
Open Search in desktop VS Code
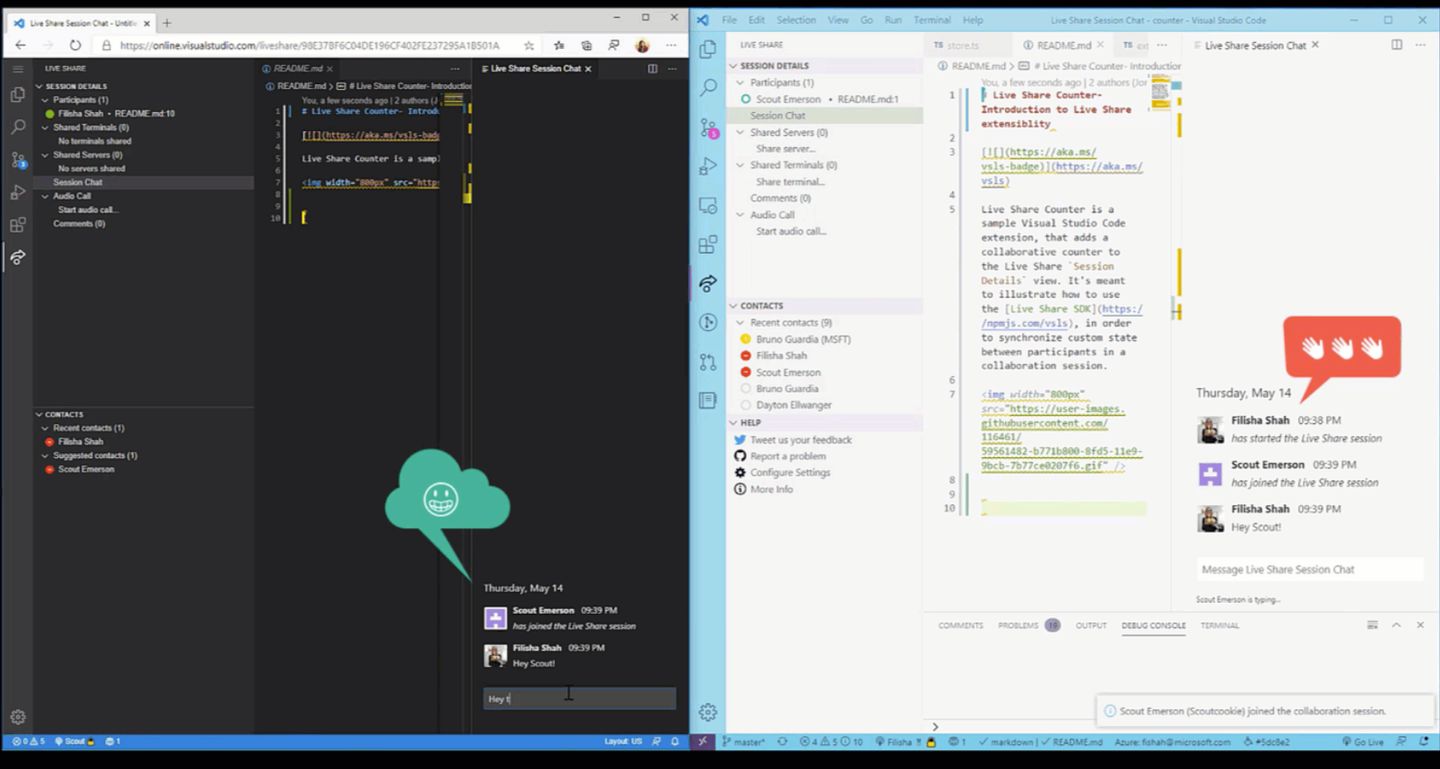(708, 88)
